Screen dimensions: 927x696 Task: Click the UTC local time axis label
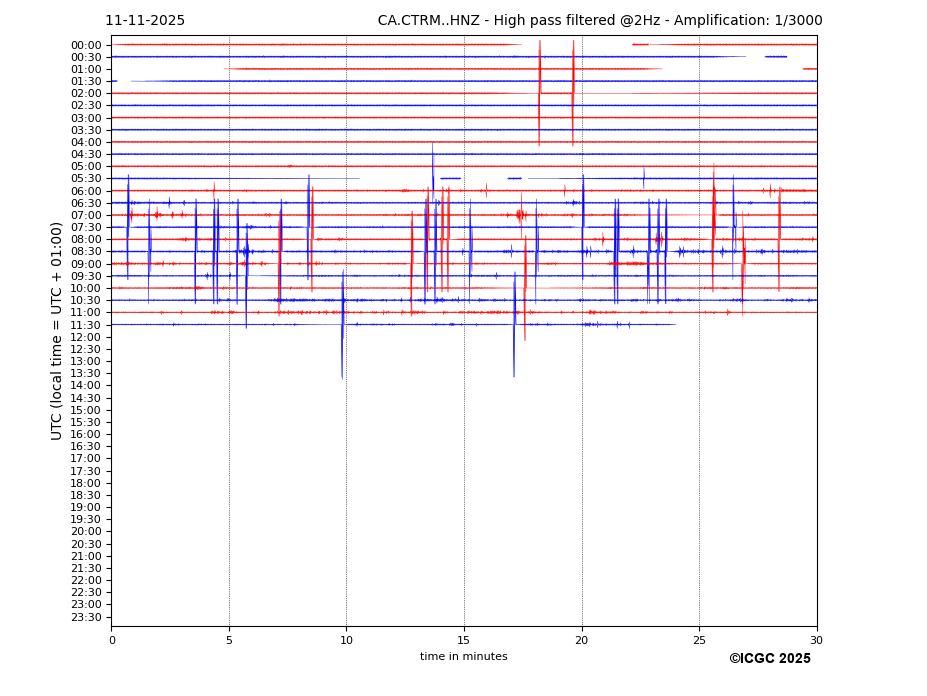(x=57, y=331)
